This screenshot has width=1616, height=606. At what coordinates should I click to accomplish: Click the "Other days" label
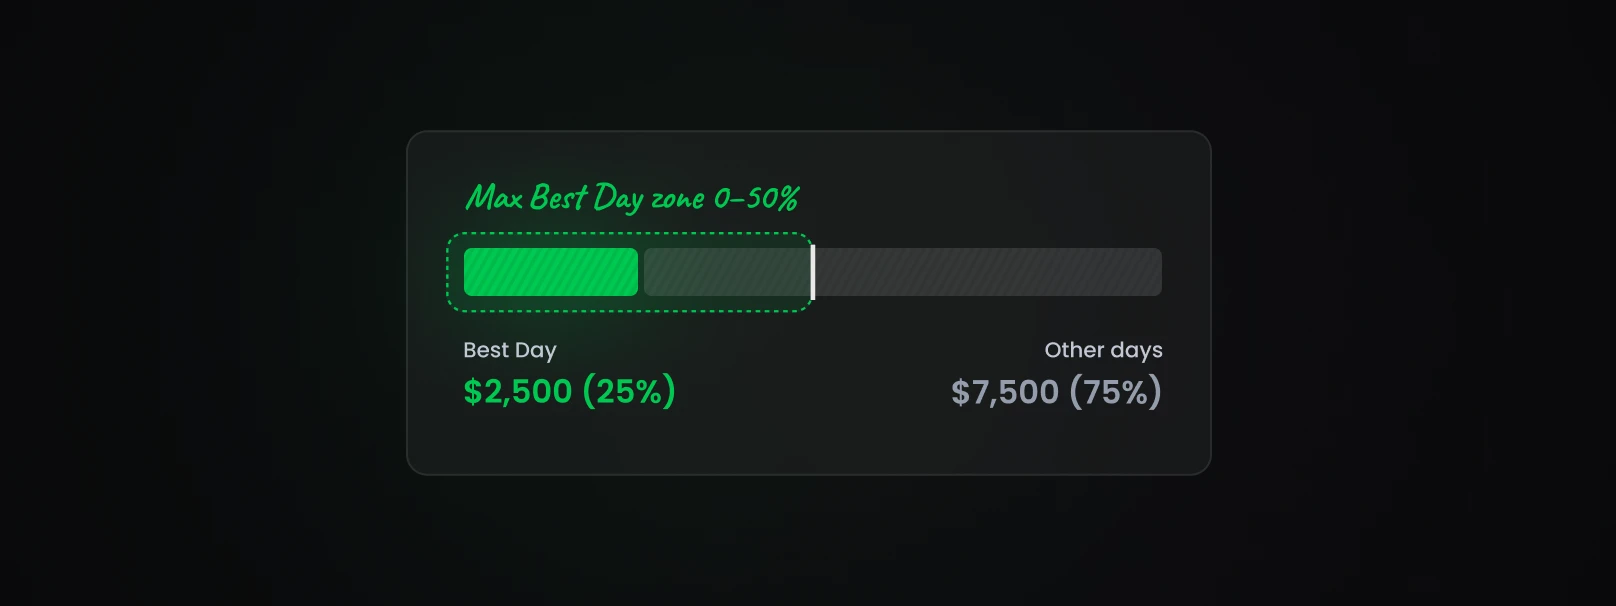(x=1103, y=350)
